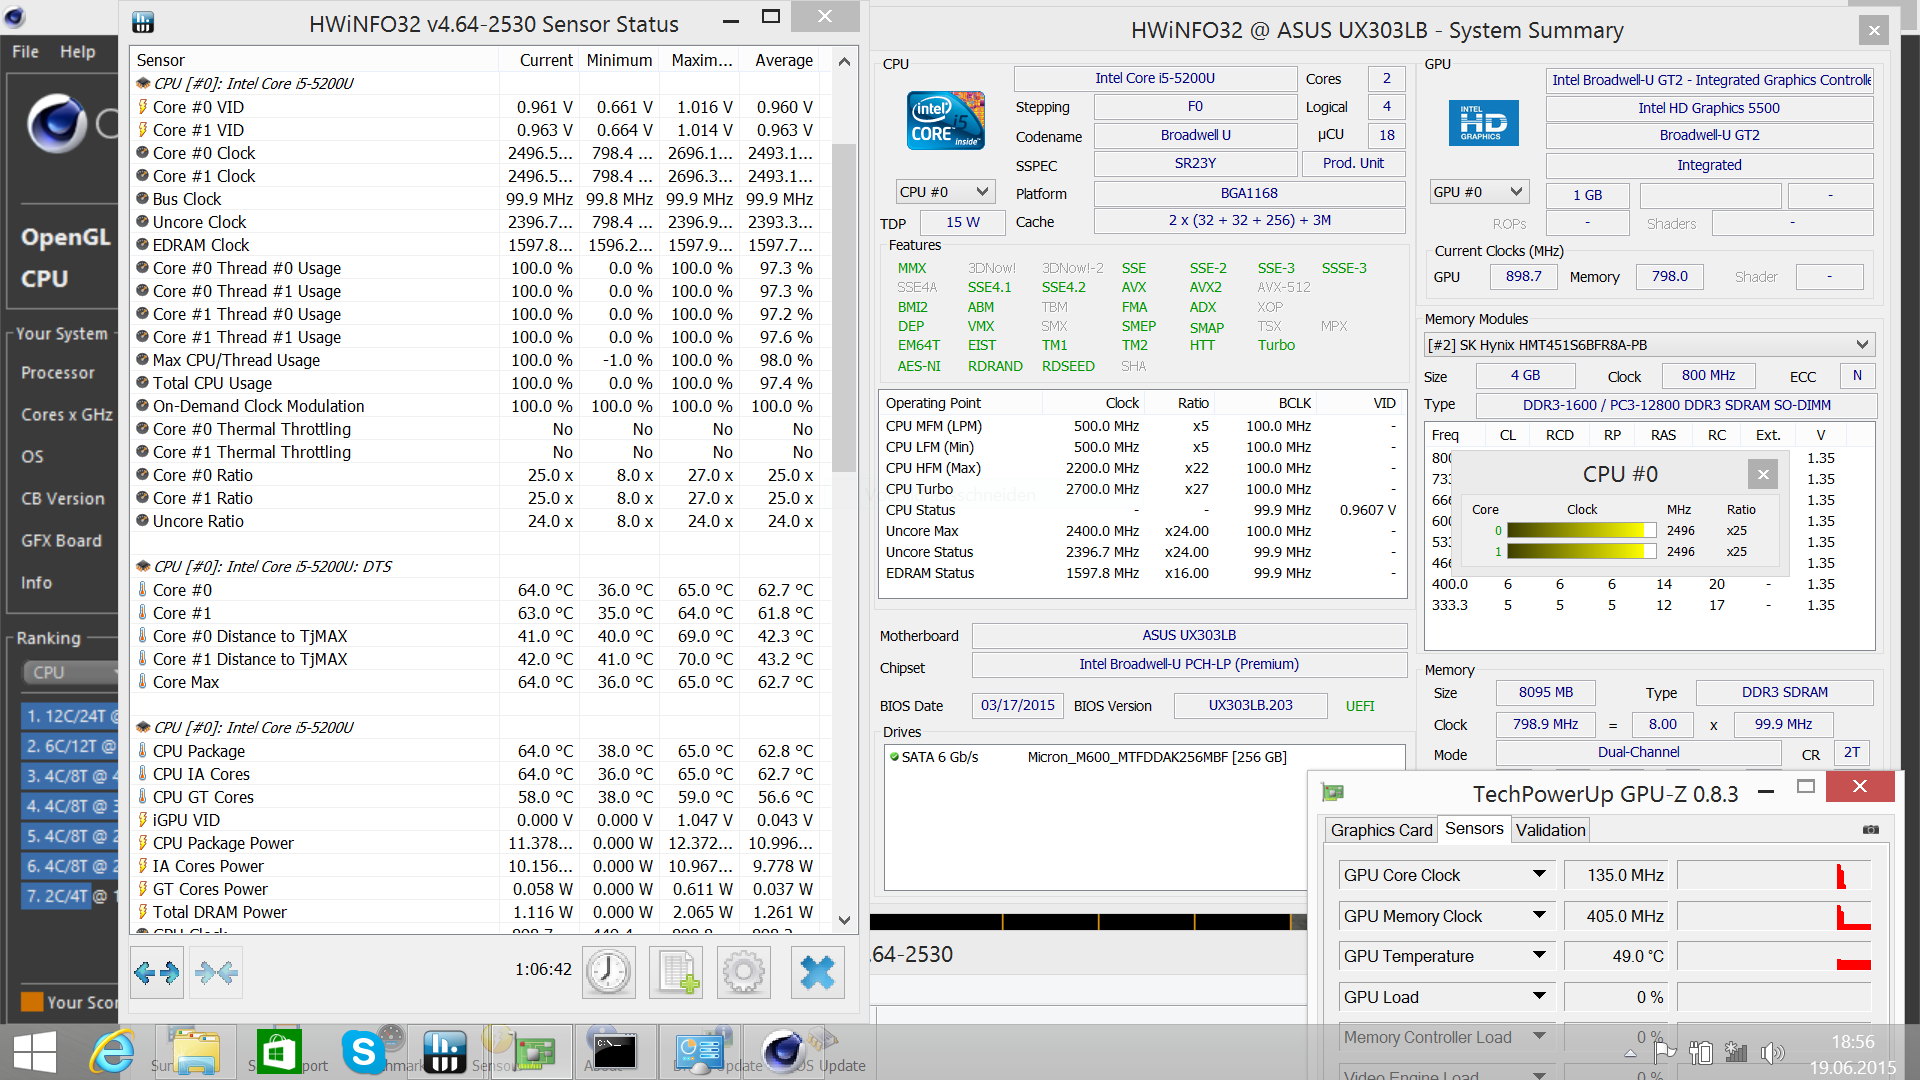The image size is (1920, 1080).
Task: Click the shrink columns arrows button
Action: click(x=216, y=972)
